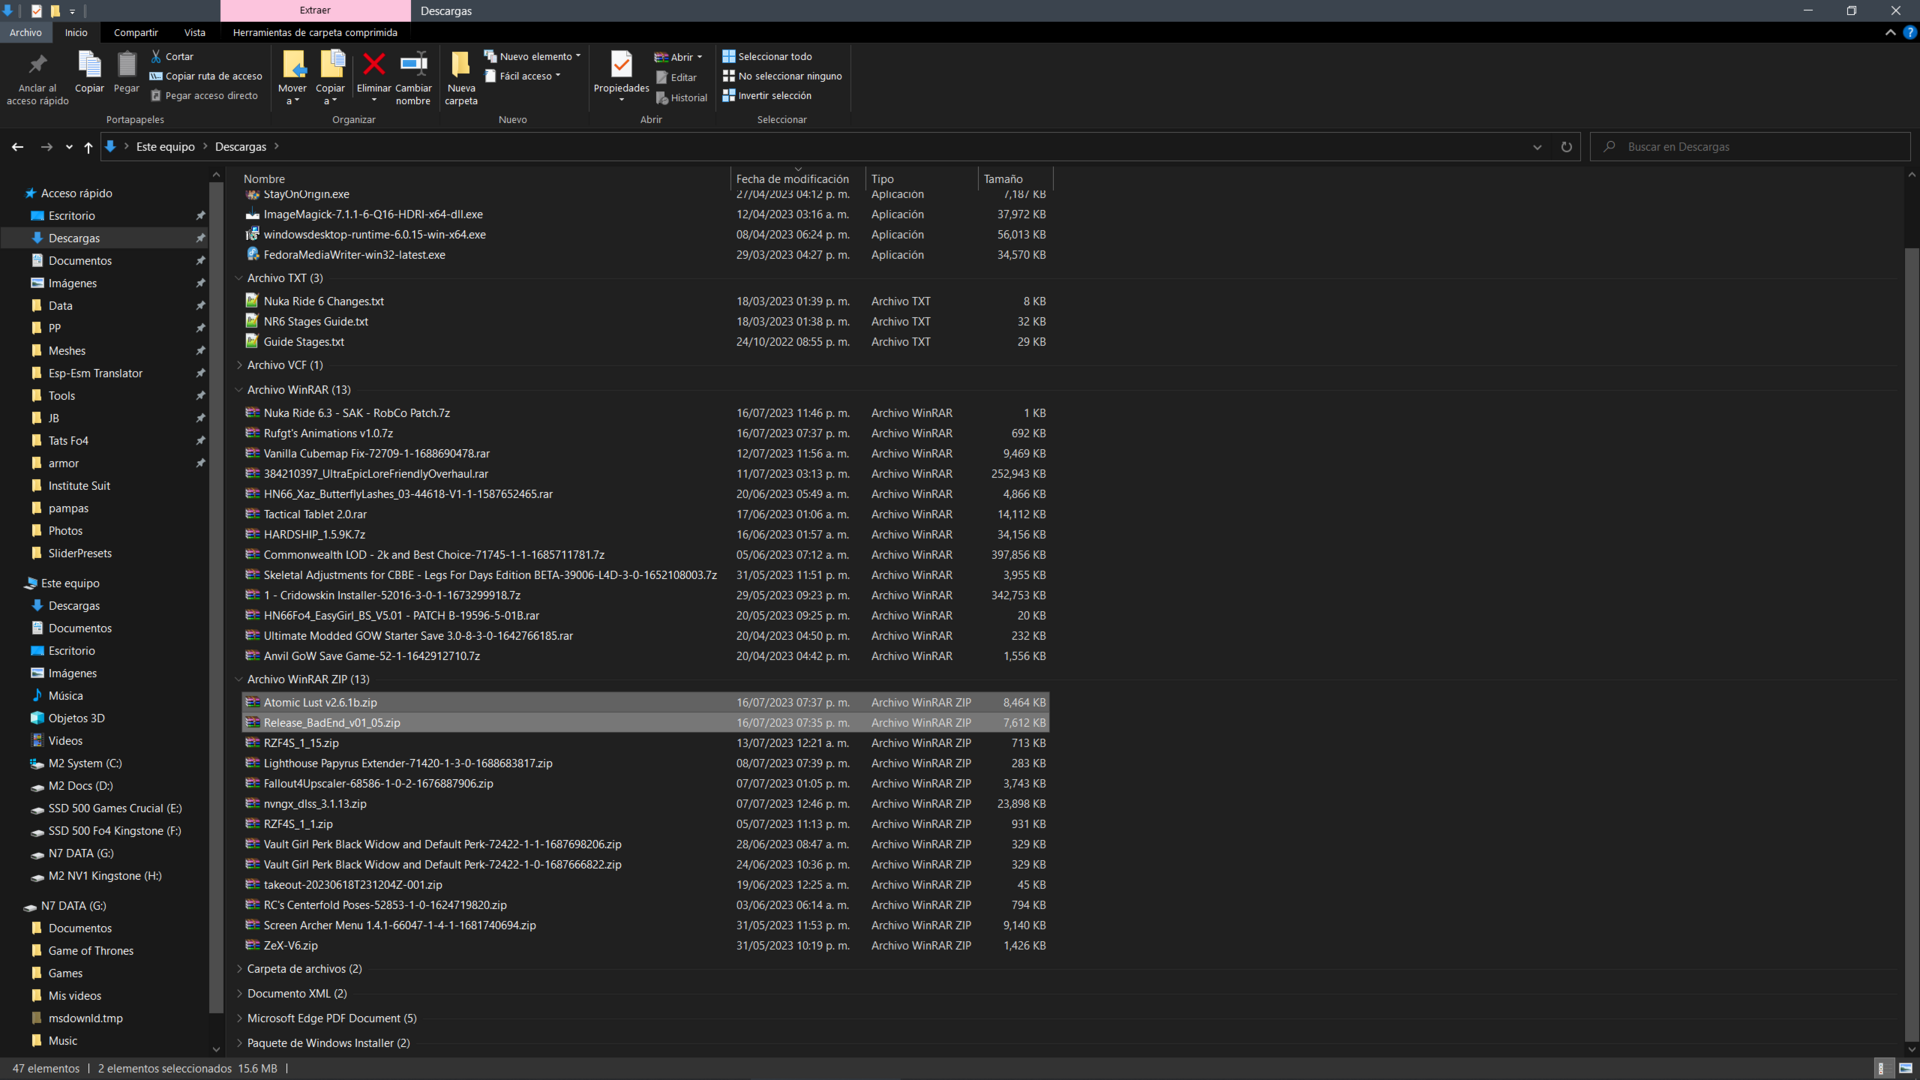Click Copiar ruta de acceso
This screenshot has height=1080, width=1920.
pyautogui.click(x=206, y=76)
